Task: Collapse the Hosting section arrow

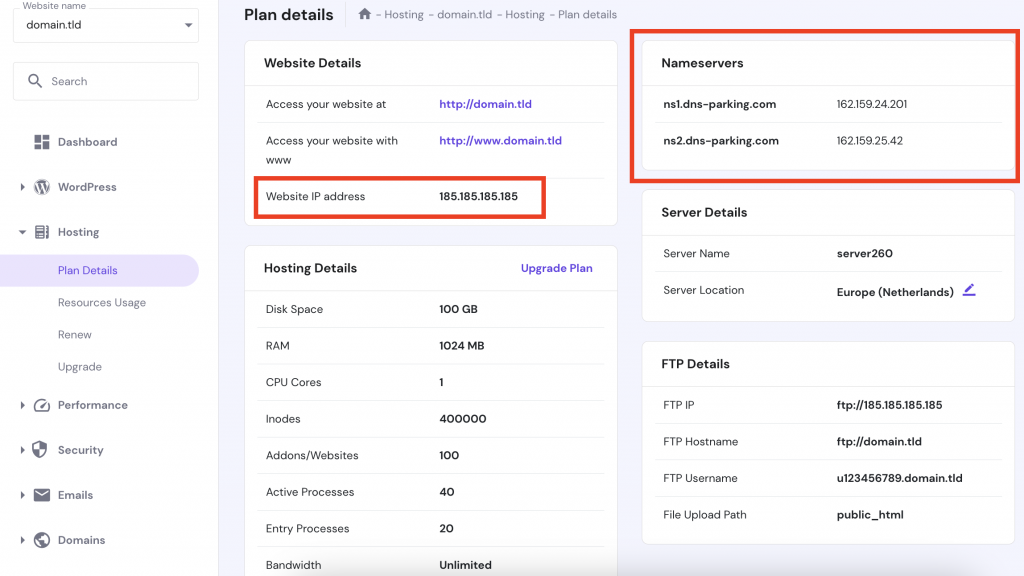Action: (x=23, y=232)
